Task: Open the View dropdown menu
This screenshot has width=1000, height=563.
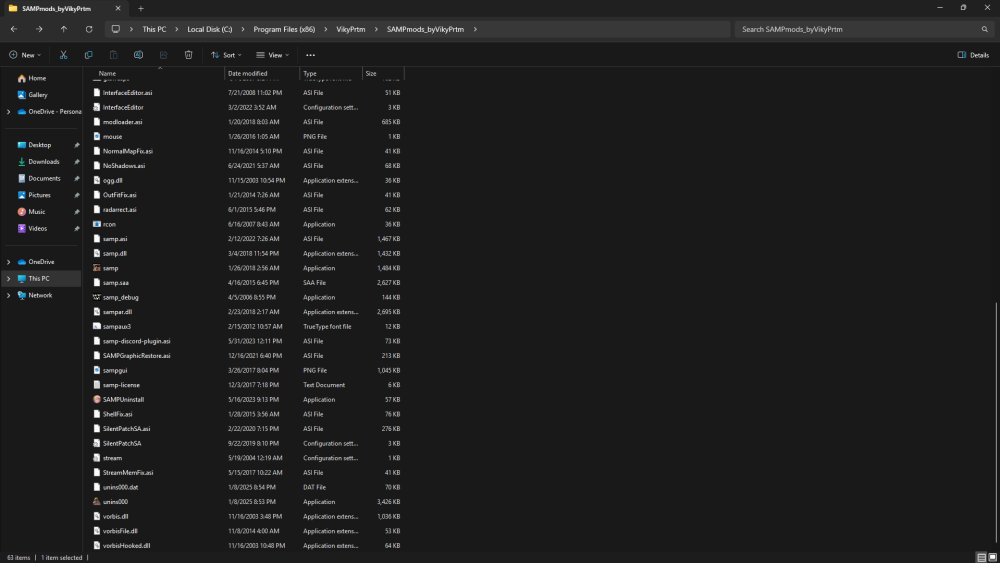Action: [x=272, y=55]
